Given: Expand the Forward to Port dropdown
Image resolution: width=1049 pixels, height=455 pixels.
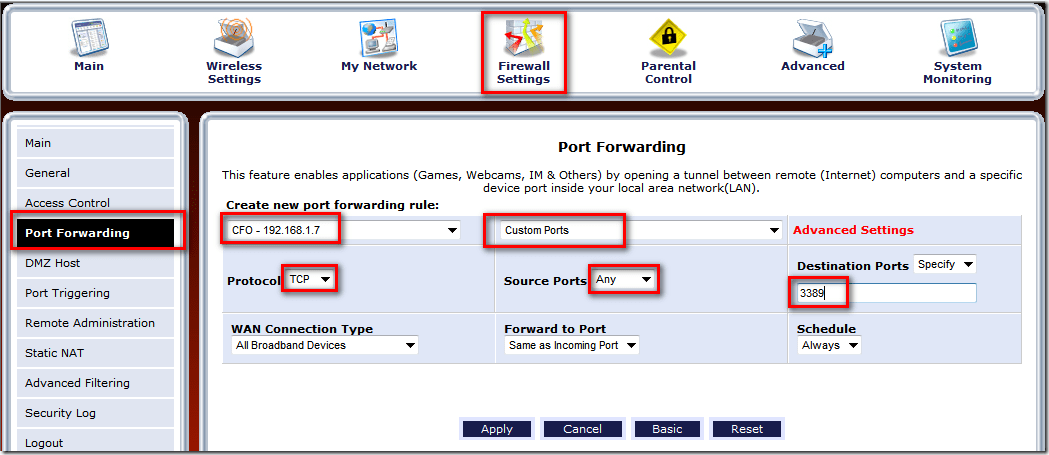Looking at the screenshot, I should 571,345.
